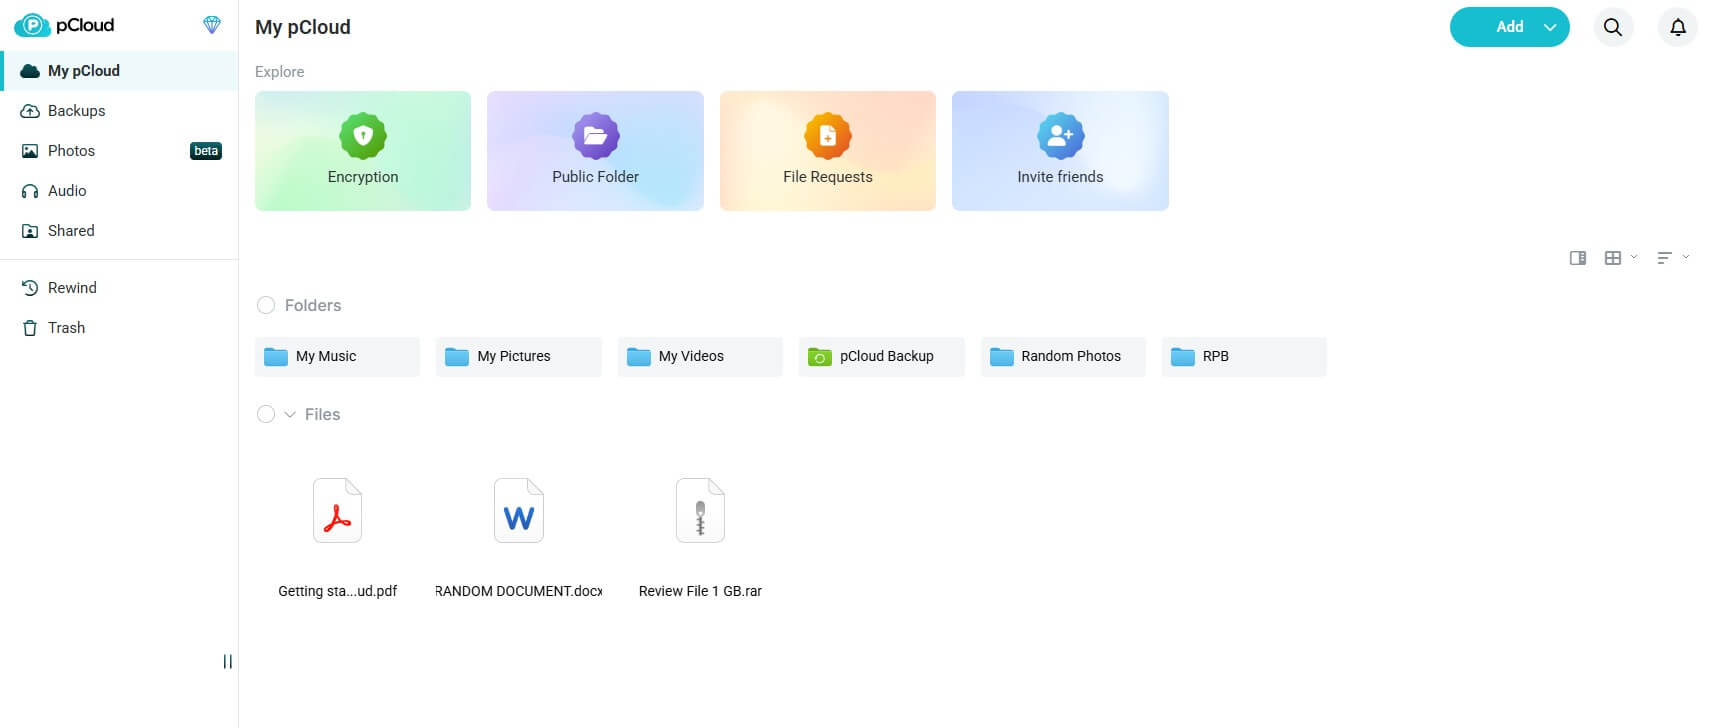Open the Random Photos folder
This screenshot has height=728, width=1711.
click(1063, 357)
